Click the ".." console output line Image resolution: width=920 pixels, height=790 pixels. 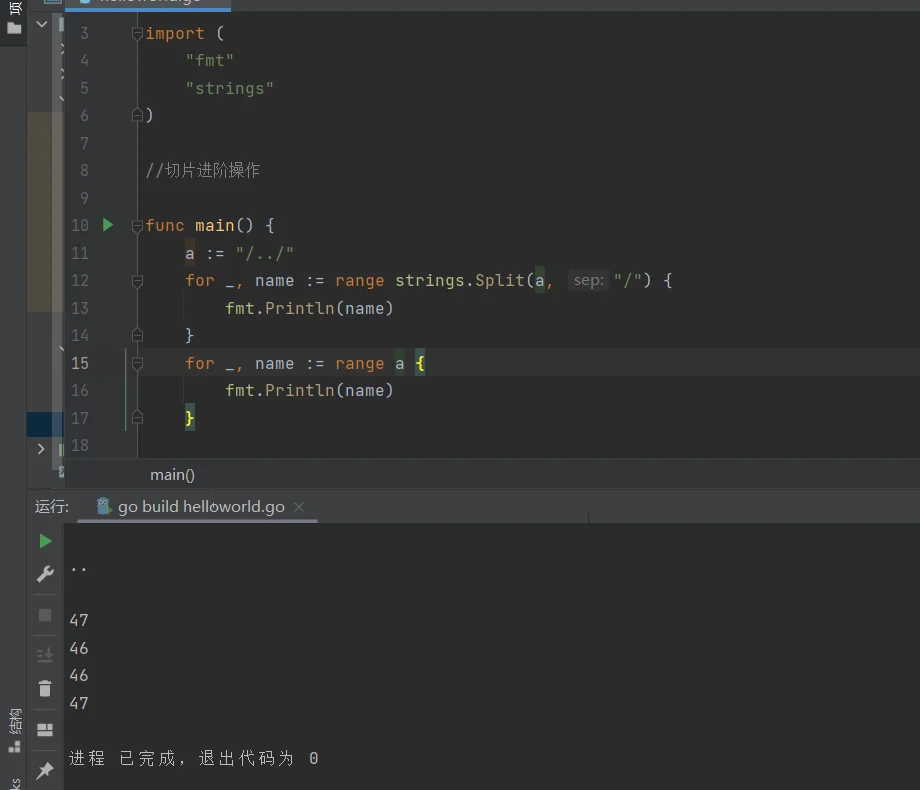[79, 569]
